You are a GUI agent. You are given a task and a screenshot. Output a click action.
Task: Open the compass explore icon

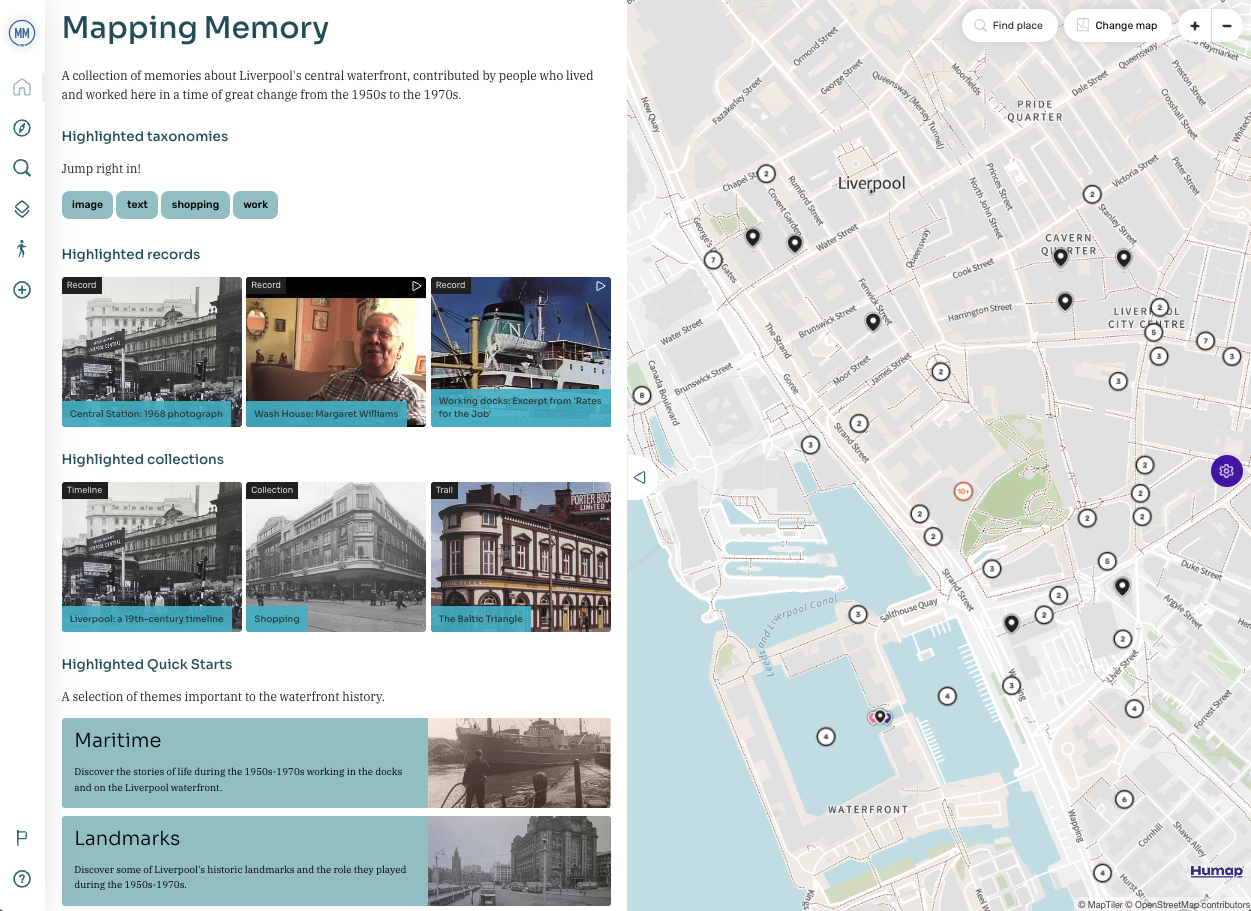click(x=22, y=128)
